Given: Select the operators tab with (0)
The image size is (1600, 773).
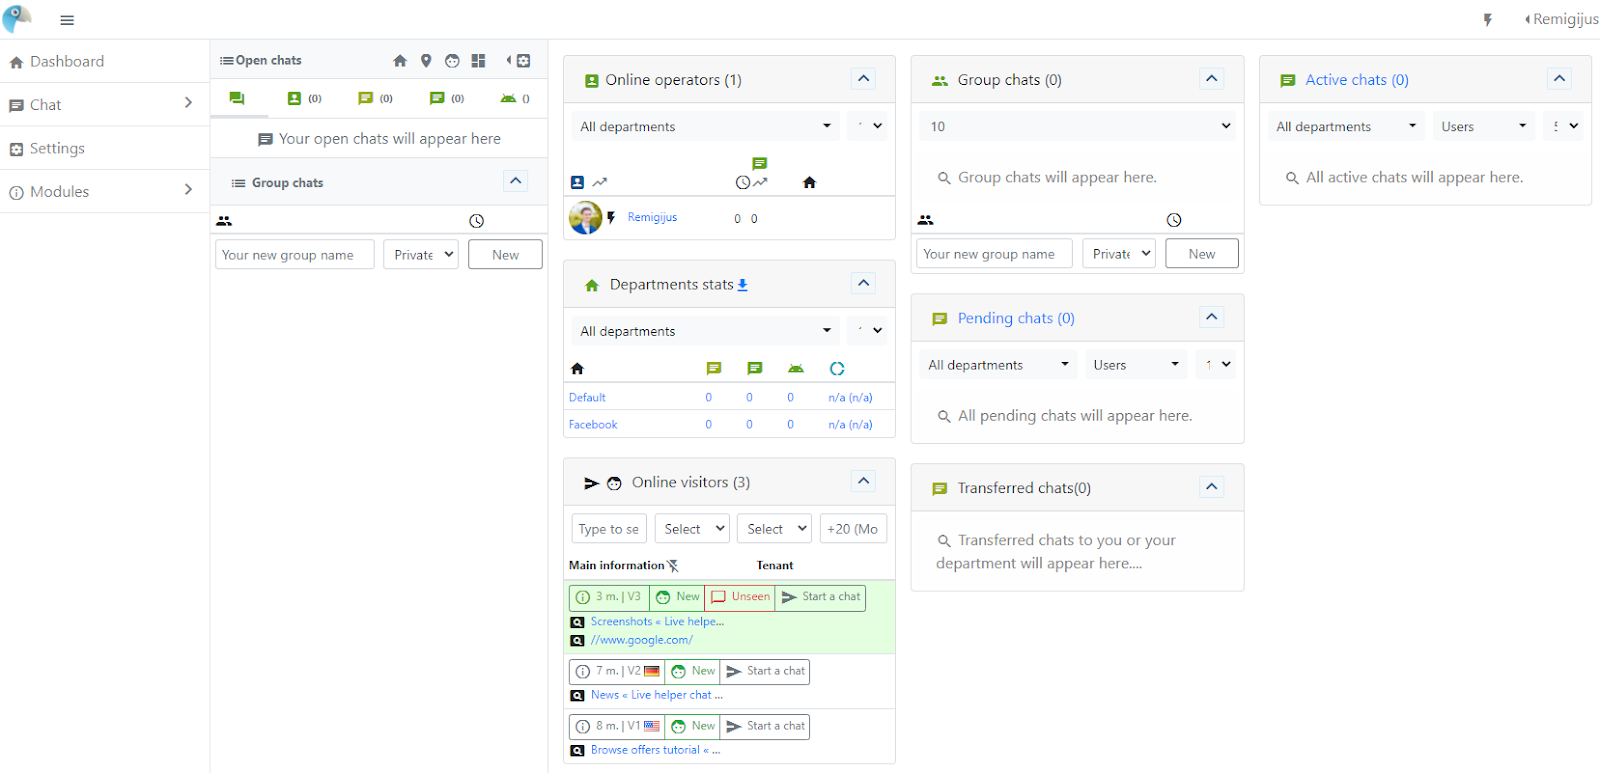Looking at the screenshot, I should [x=304, y=98].
